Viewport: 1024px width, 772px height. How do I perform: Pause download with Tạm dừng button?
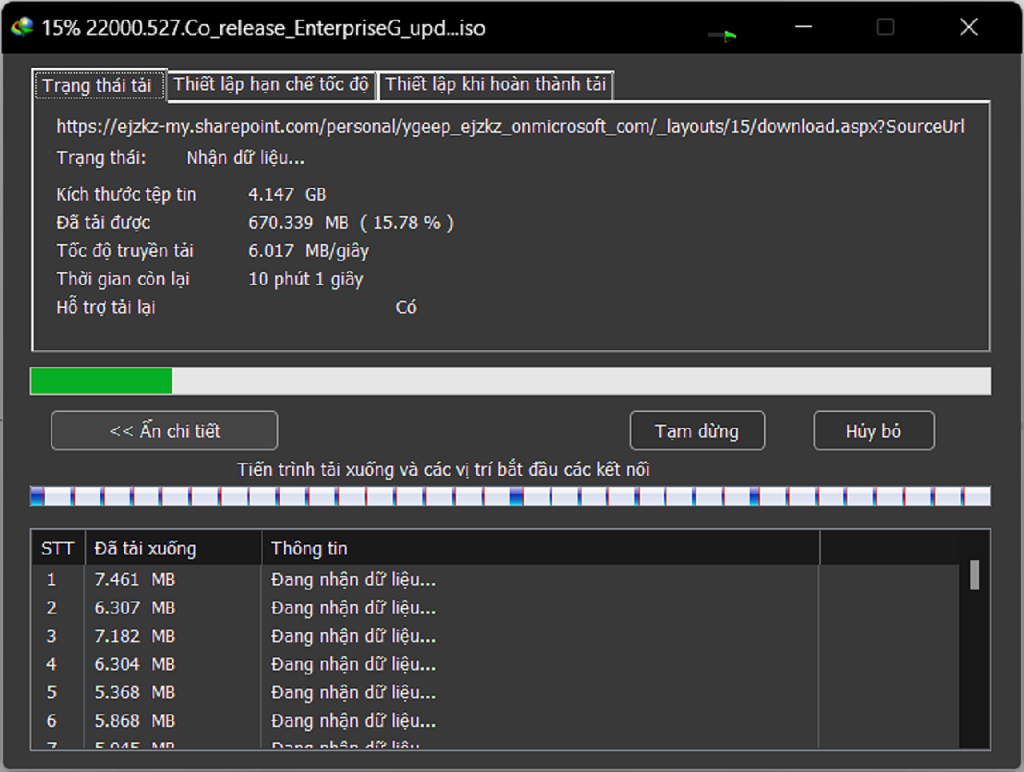[x=697, y=430]
